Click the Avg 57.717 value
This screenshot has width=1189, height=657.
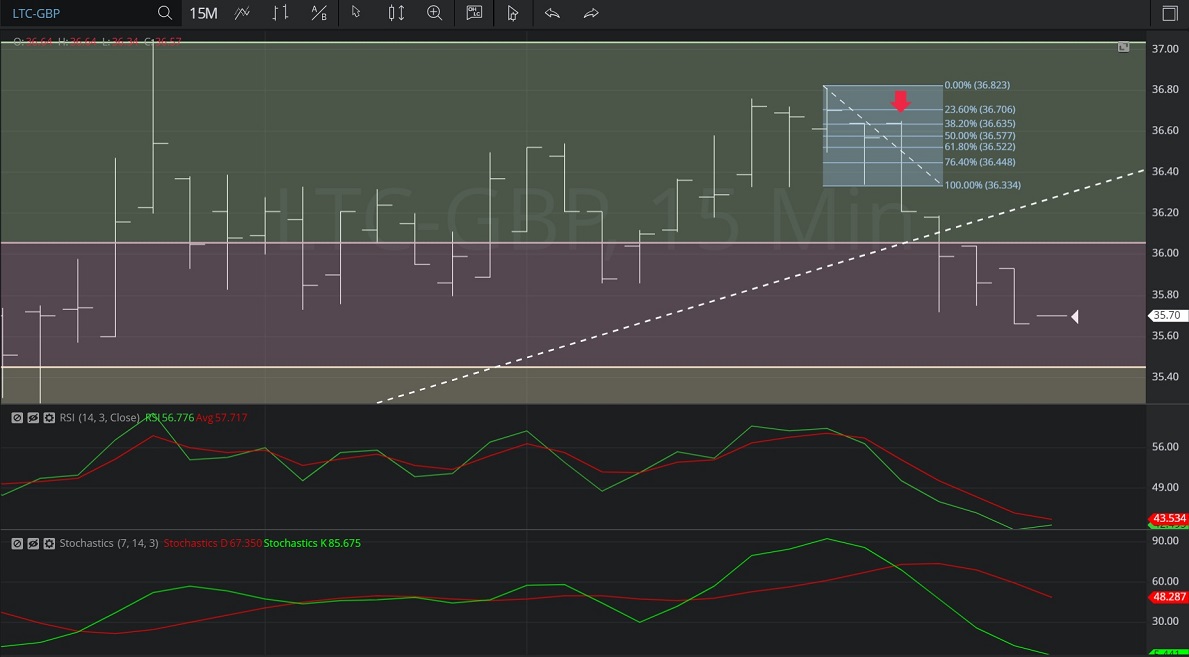pyautogui.click(x=221, y=417)
